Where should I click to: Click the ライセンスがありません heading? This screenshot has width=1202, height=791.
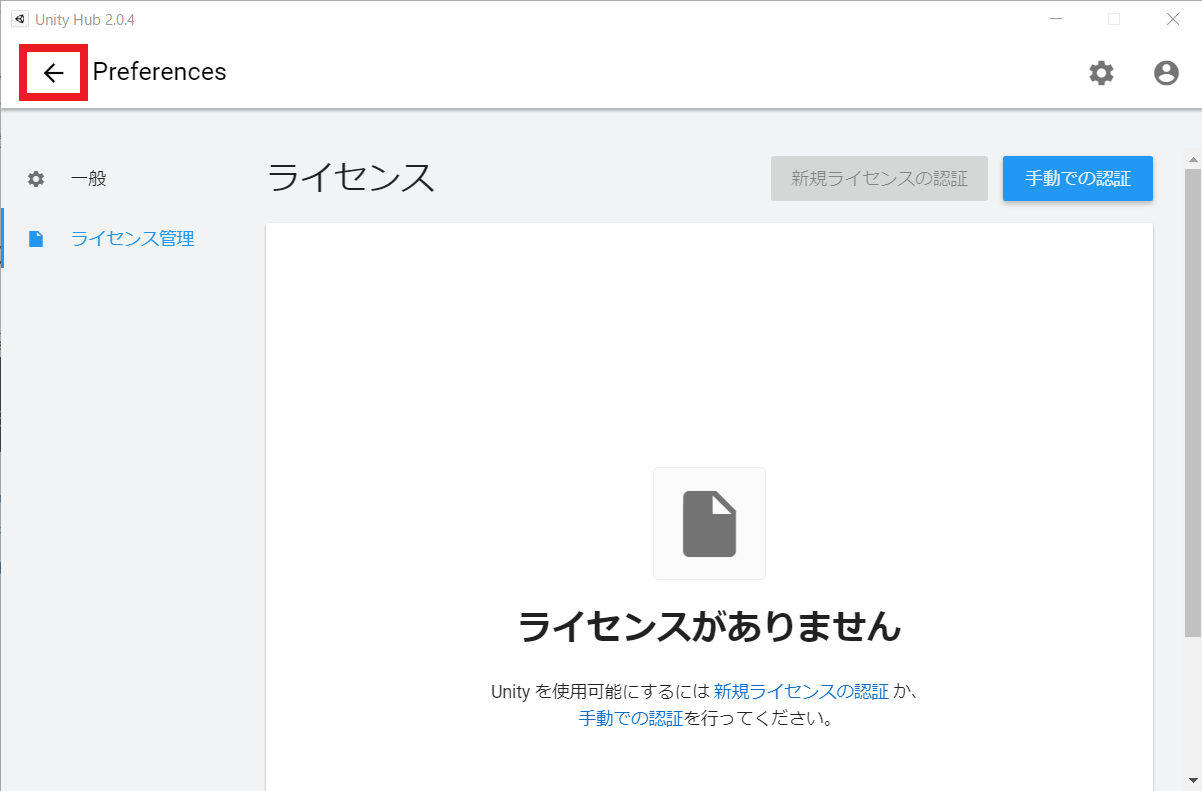point(709,626)
